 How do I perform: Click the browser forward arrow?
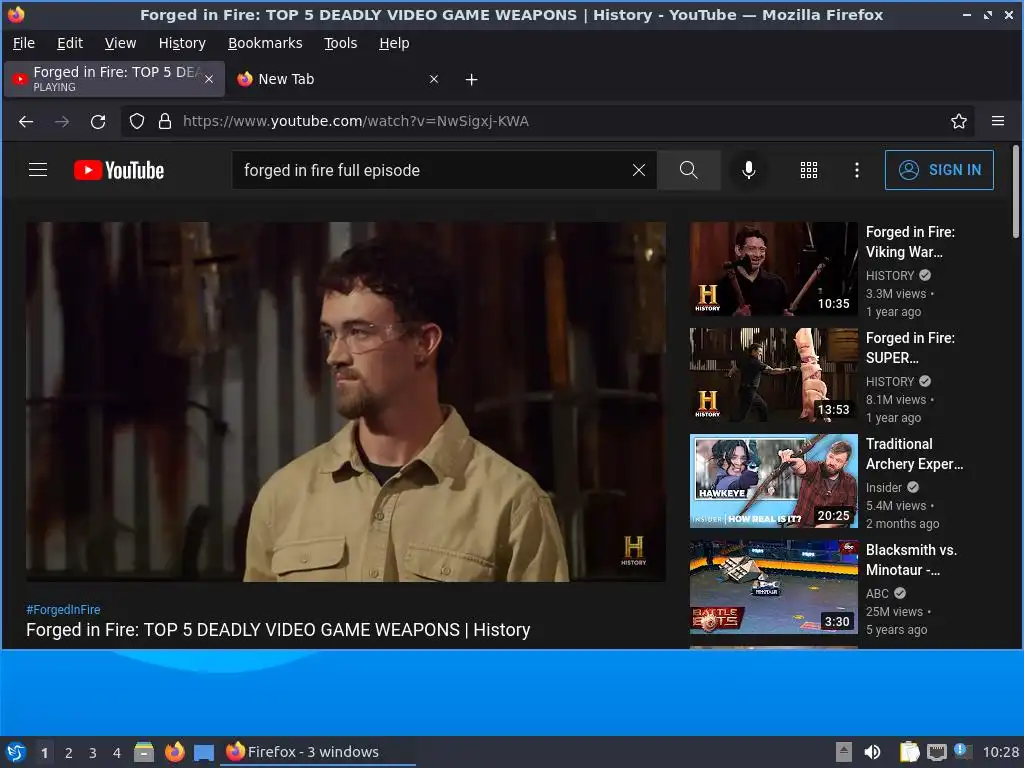pyautogui.click(x=62, y=121)
